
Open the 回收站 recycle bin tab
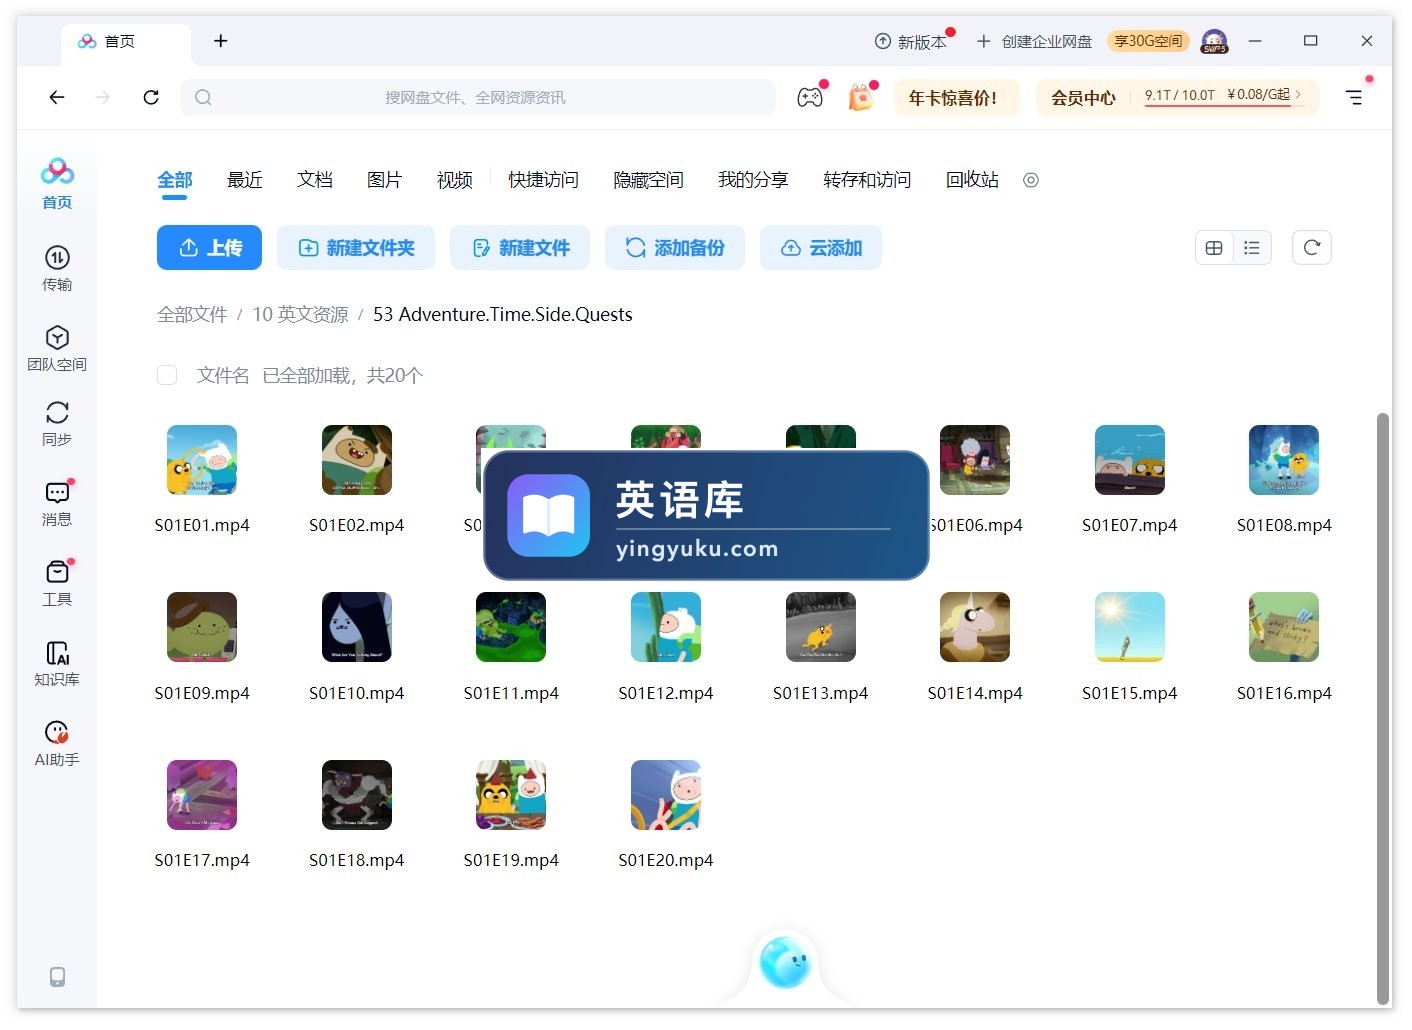coord(972,180)
